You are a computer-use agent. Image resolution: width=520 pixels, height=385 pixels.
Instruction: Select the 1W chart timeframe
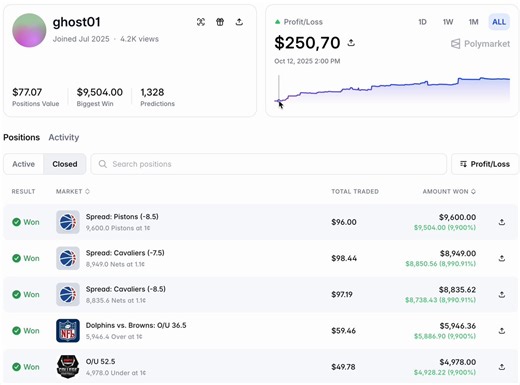(x=448, y=22)
